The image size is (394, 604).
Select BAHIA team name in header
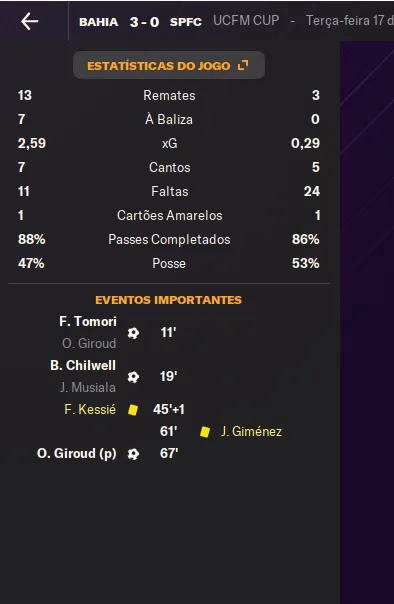(x=99, y=22)
